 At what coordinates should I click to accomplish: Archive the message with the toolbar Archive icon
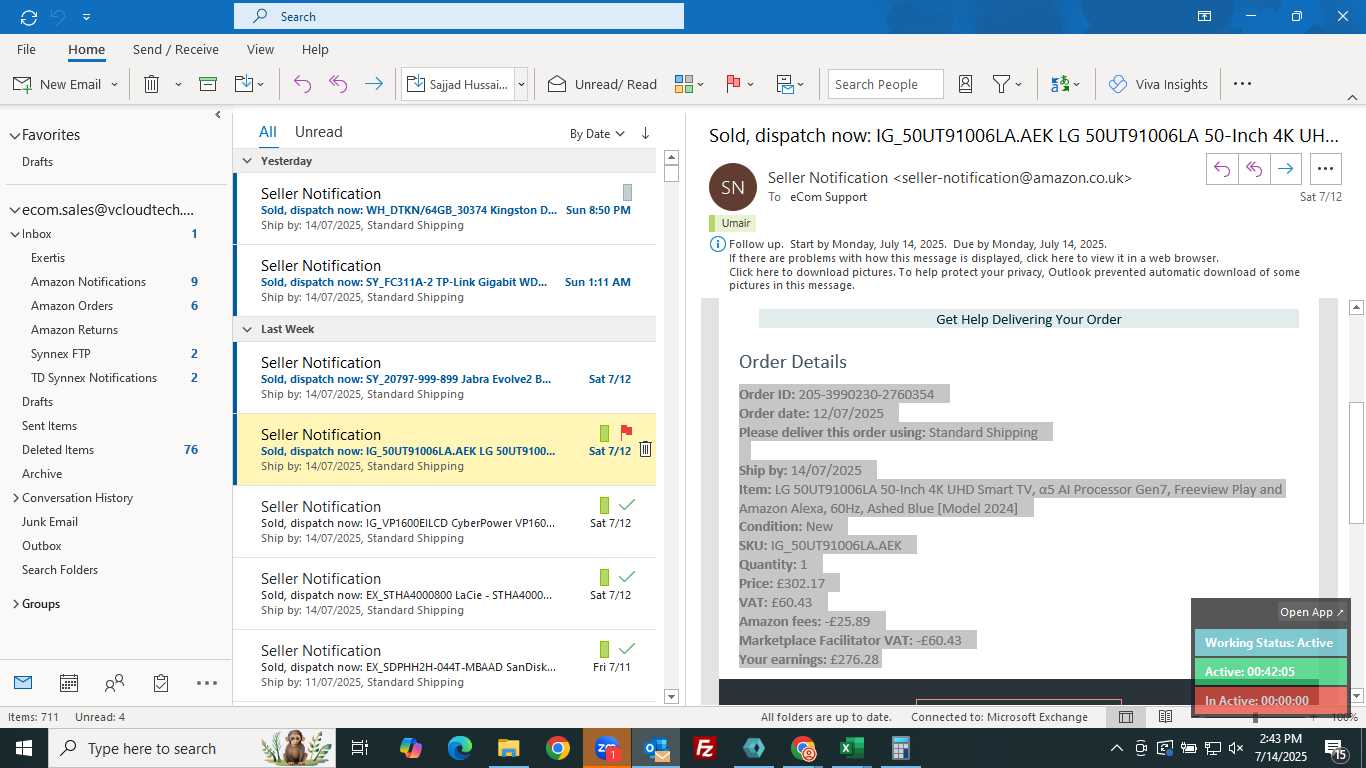click(208, 84)
